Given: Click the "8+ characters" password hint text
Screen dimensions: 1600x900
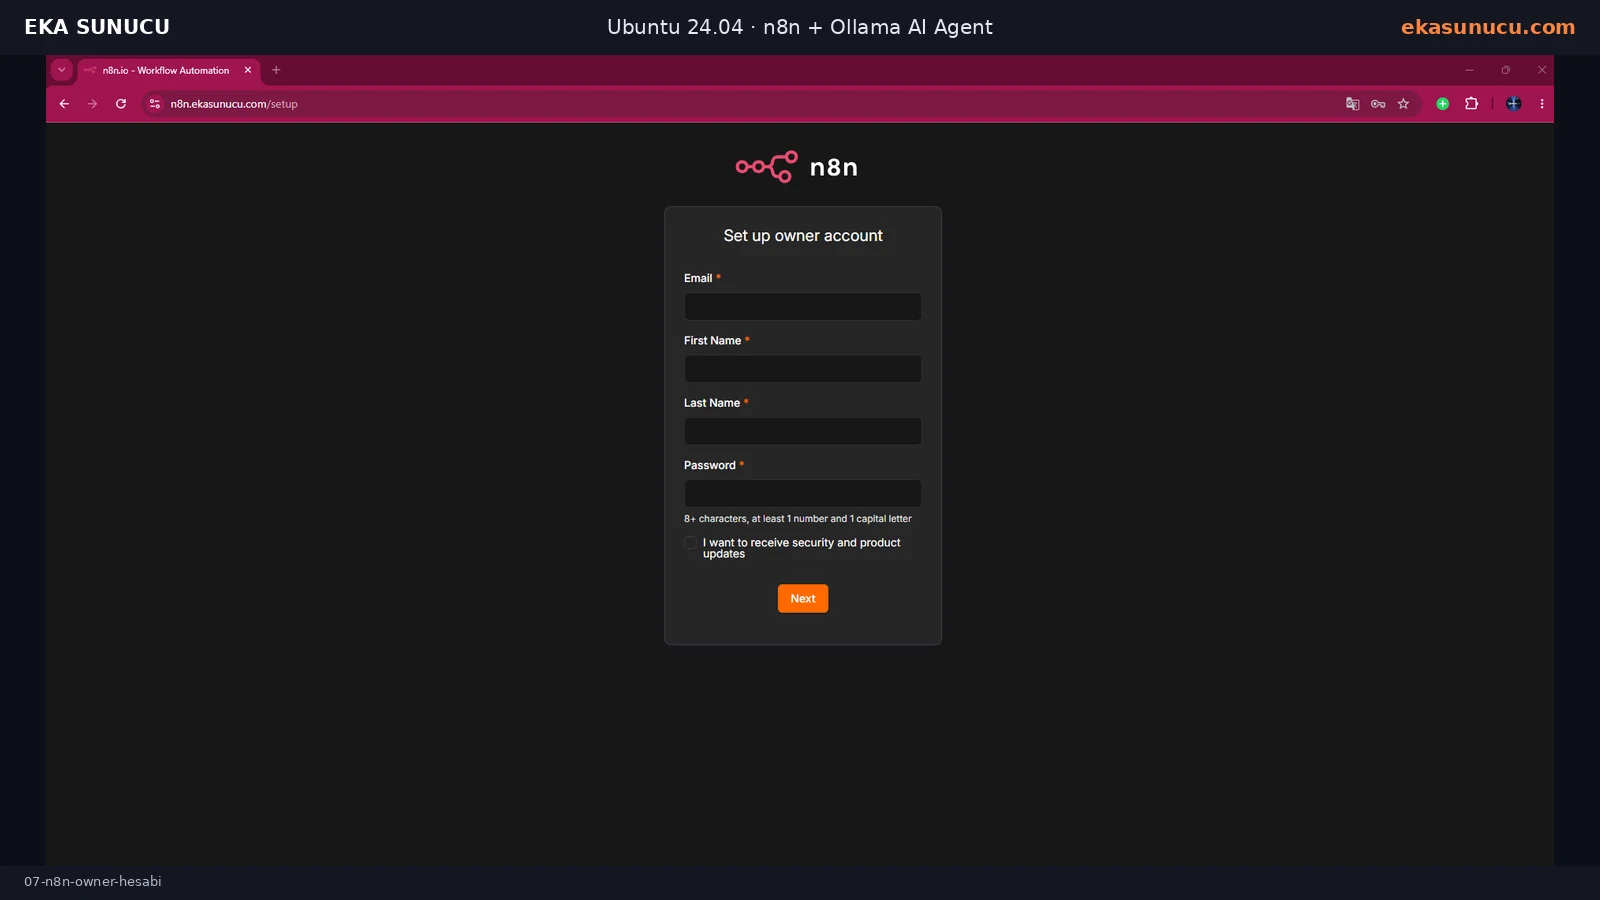Looking at the screenshot, I should (x=798, y=519).
